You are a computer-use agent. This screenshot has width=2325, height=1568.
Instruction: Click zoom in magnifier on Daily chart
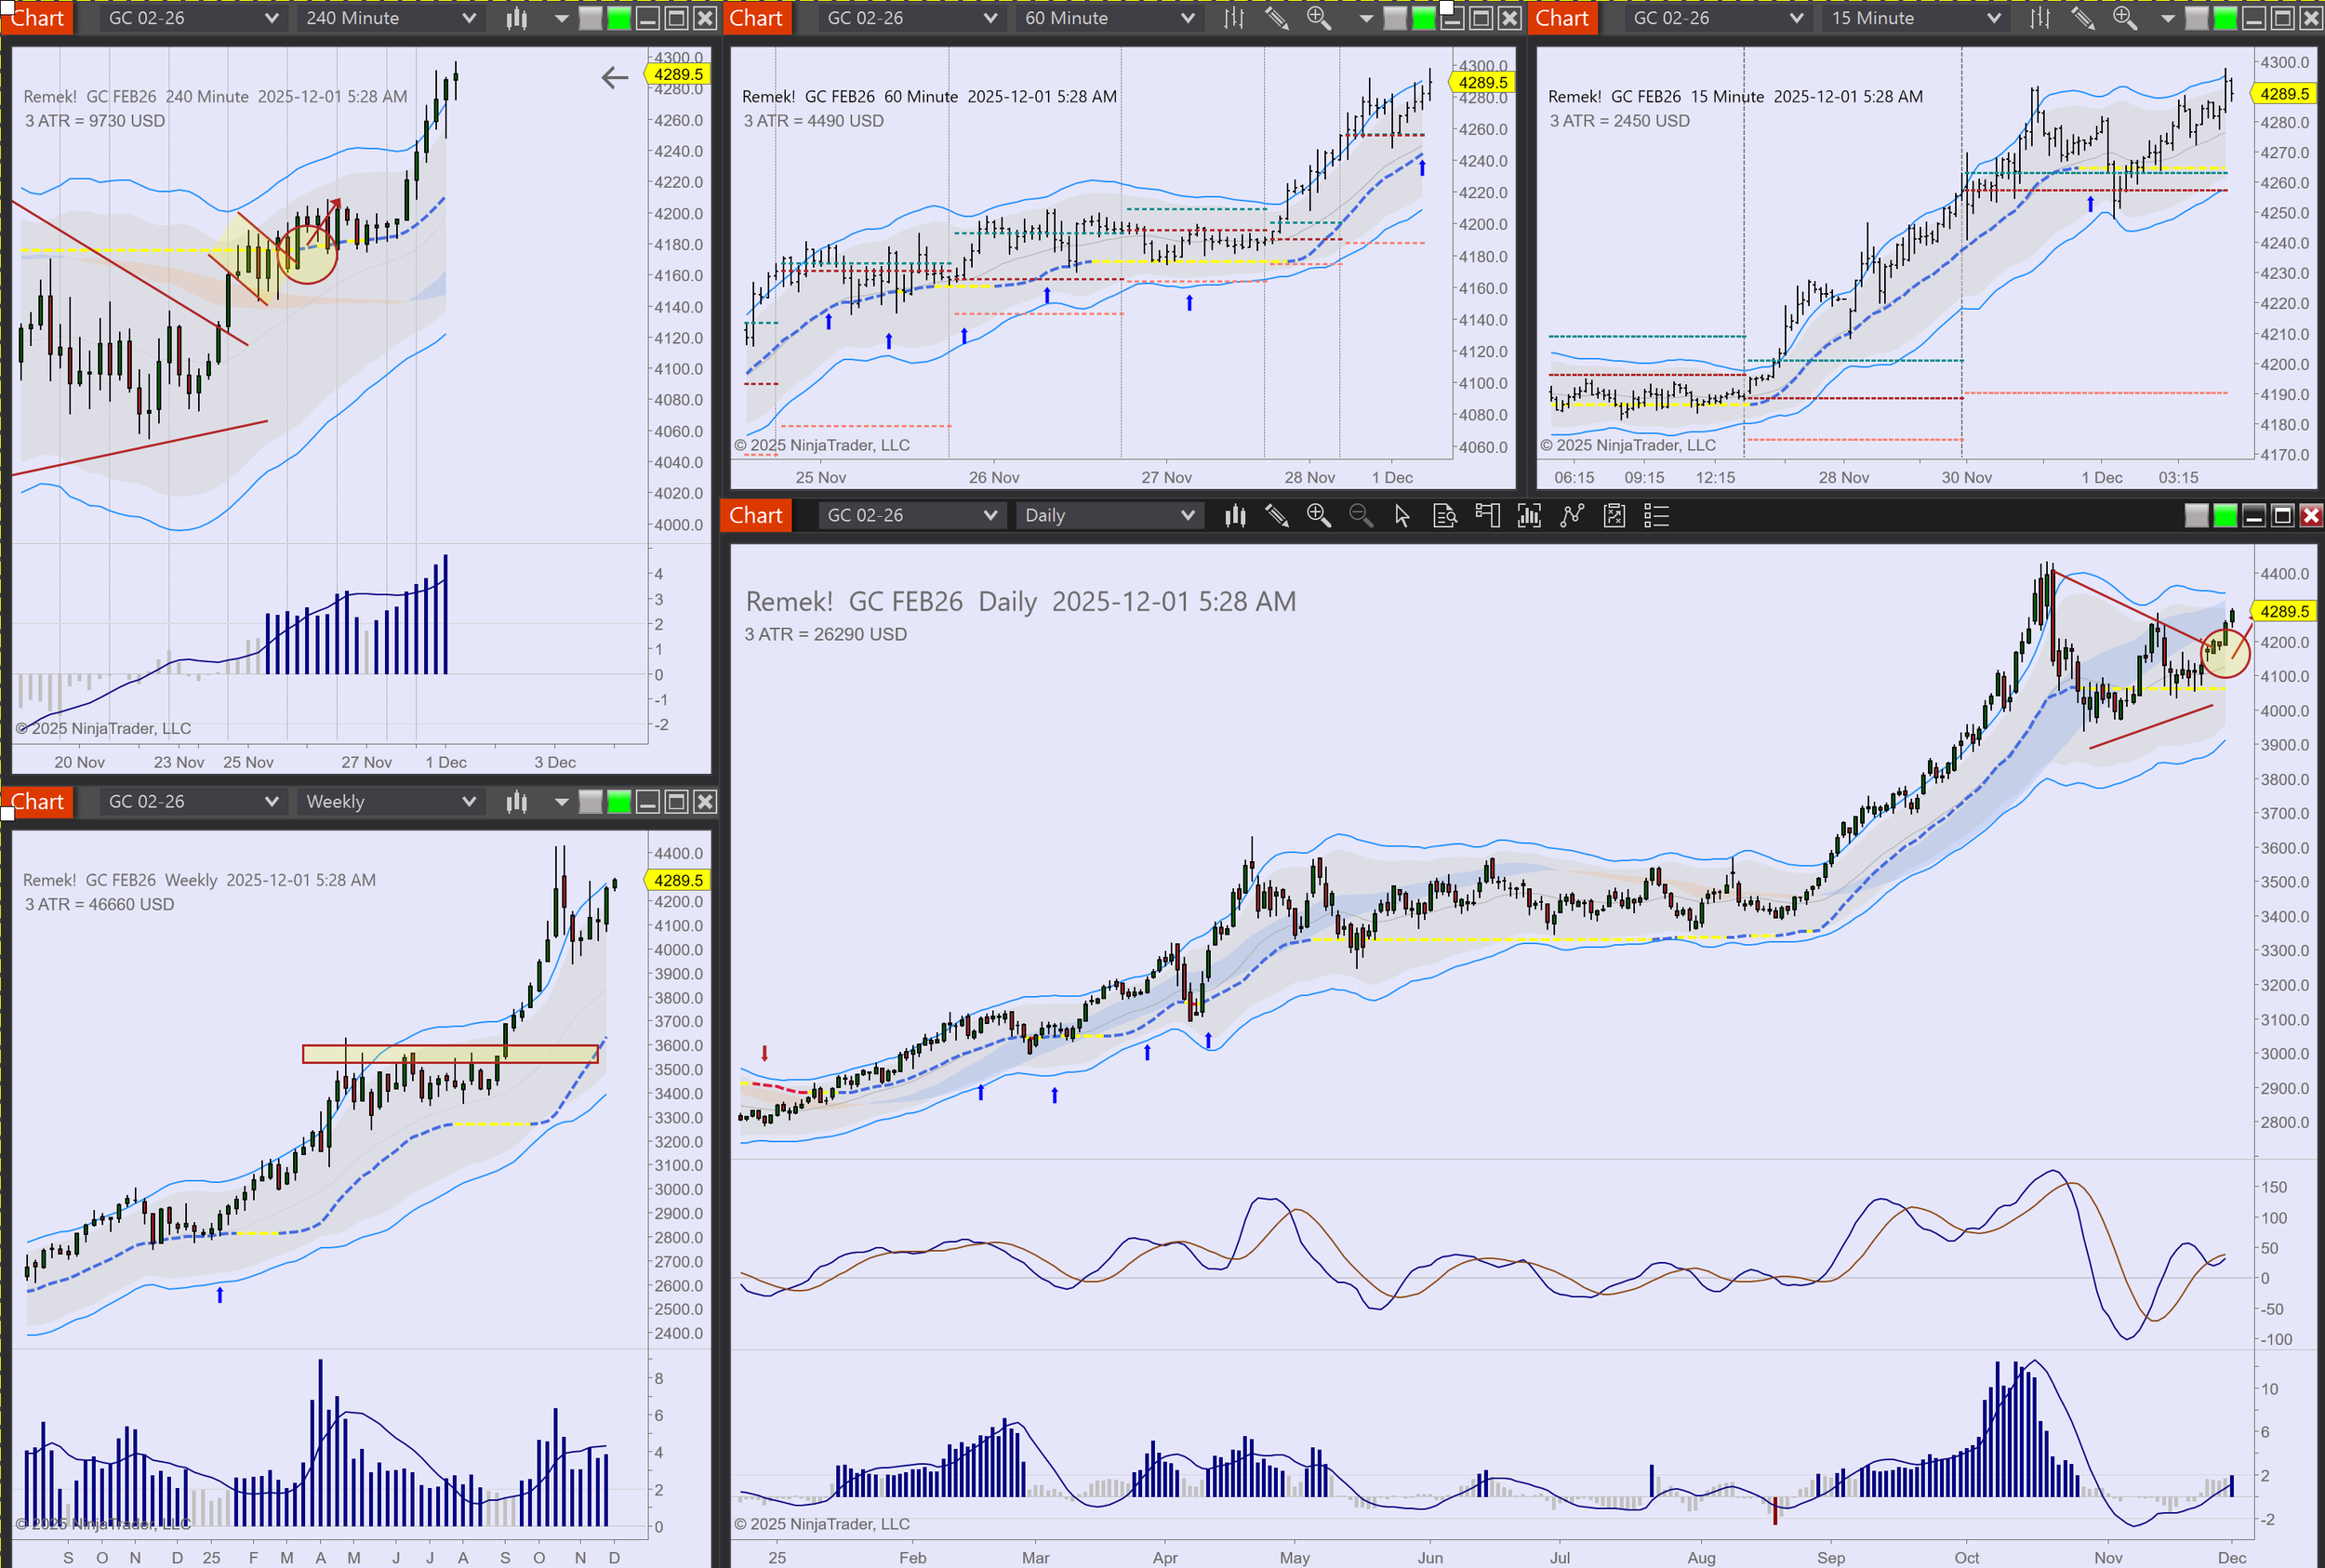1318,516
